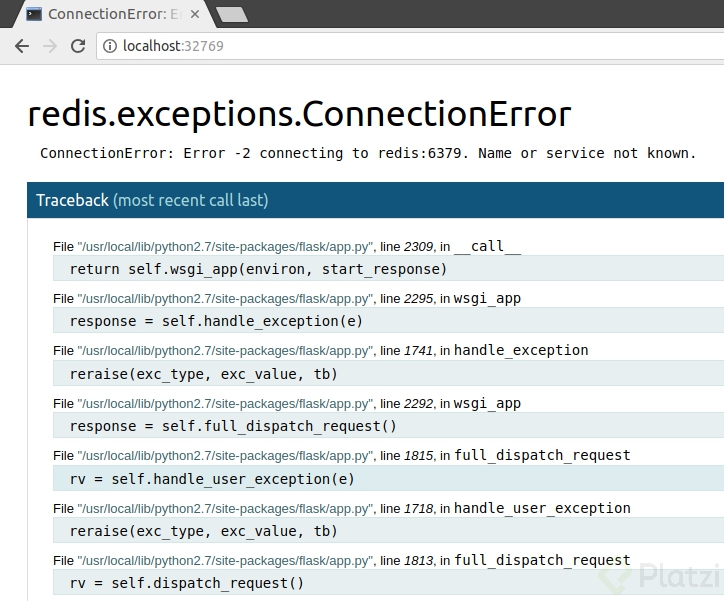Expand the response = self.full_dispatch_request() code line

233,426
